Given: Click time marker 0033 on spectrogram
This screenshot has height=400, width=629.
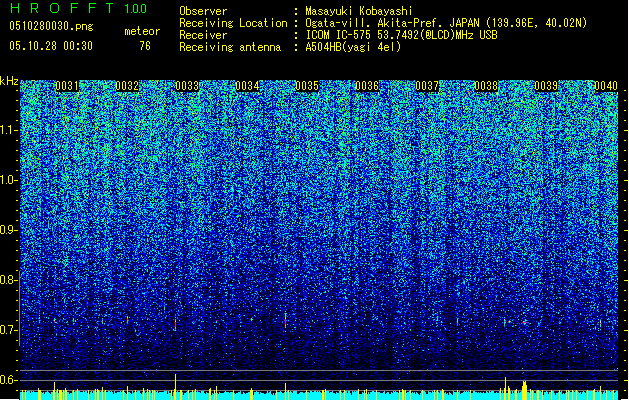Looking at the screenshot, I should [187, 86].
